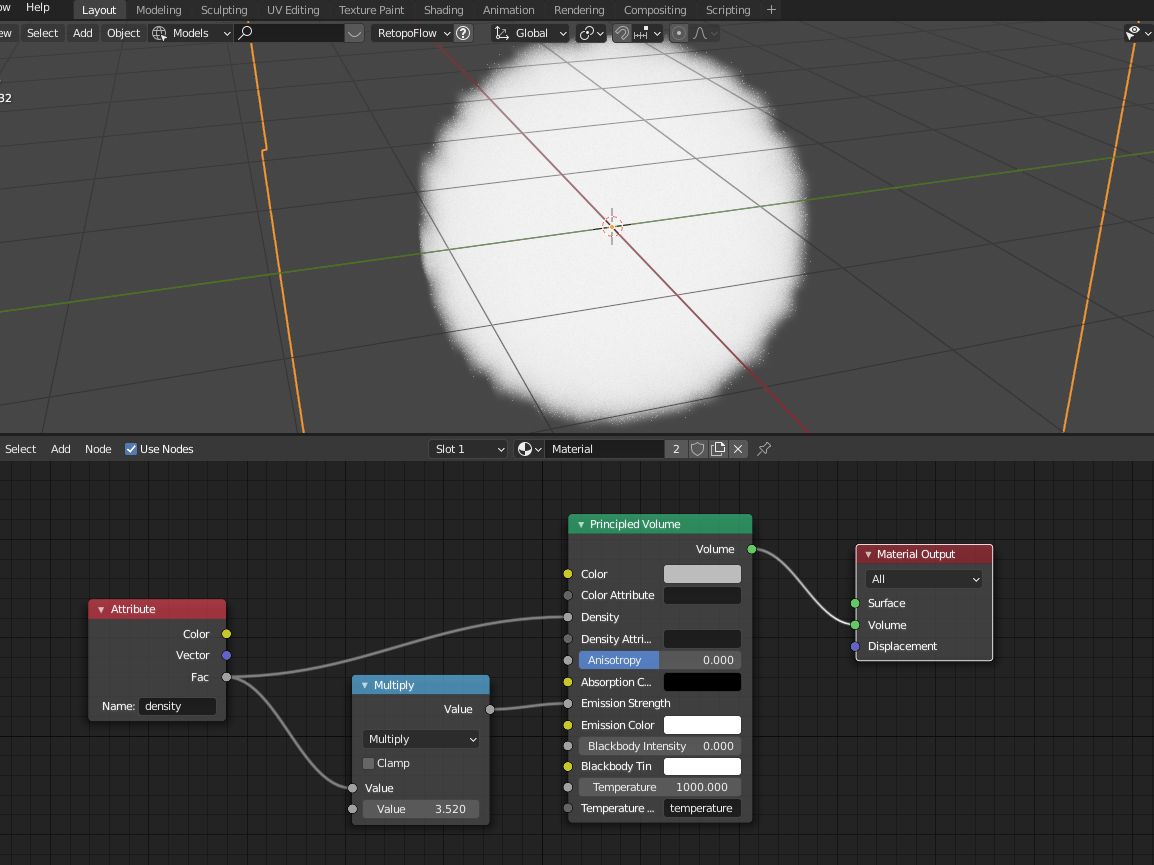Toggle proportional editing icon
This screenshot has width=1154, height=865.
pyautogui.click(x=679, y=33)
